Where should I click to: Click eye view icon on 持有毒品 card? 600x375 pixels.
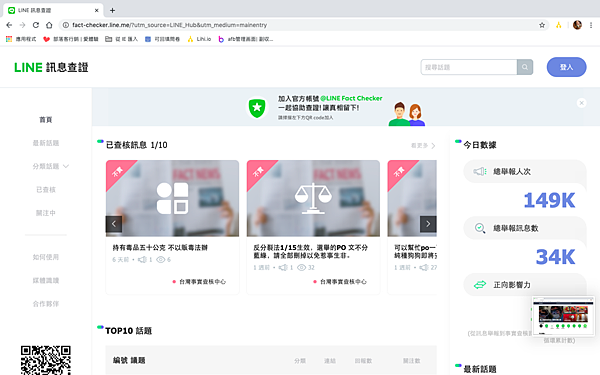[161, 259]
